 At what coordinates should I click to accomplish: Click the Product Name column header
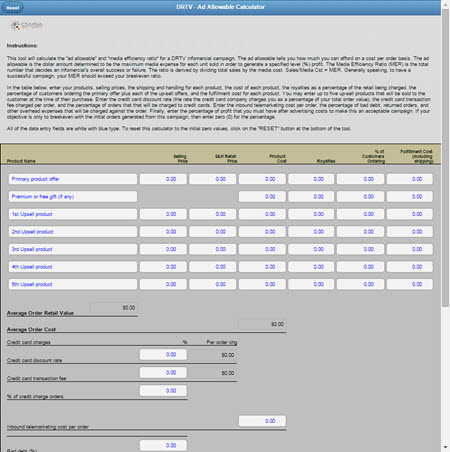tap(21, 161)
